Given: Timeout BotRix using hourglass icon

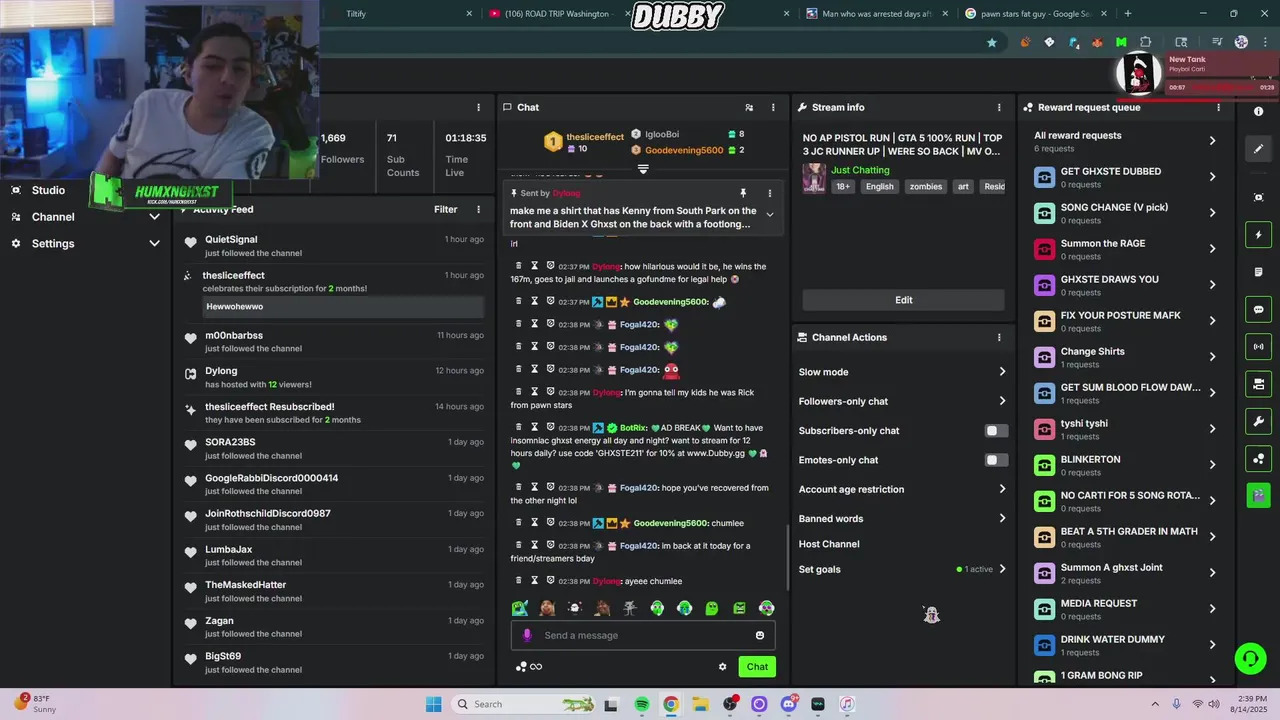Looking at the screenshot, I should (534, 427).
